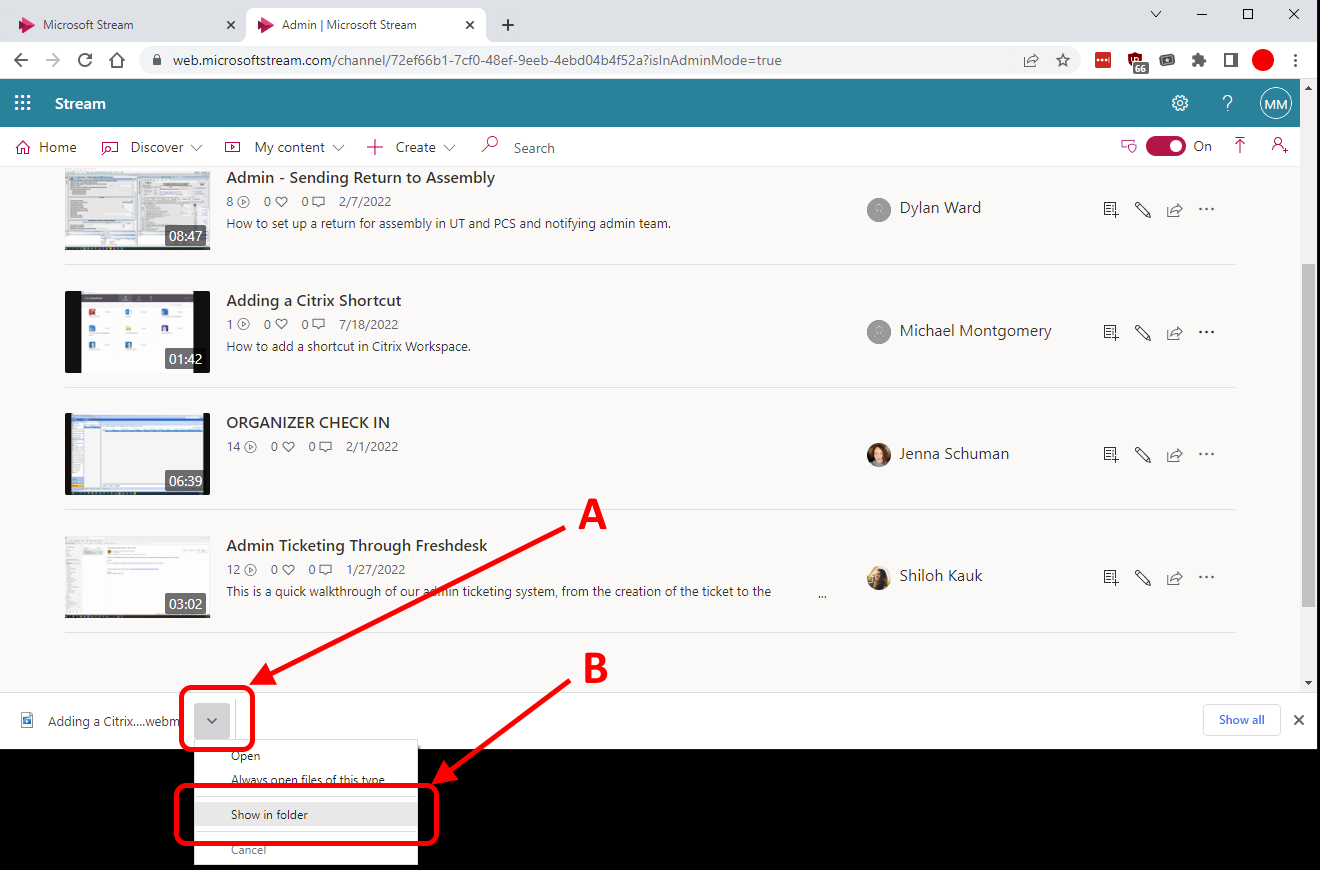Add Dylan Ward's video to a list

(x=1111, y=209)
